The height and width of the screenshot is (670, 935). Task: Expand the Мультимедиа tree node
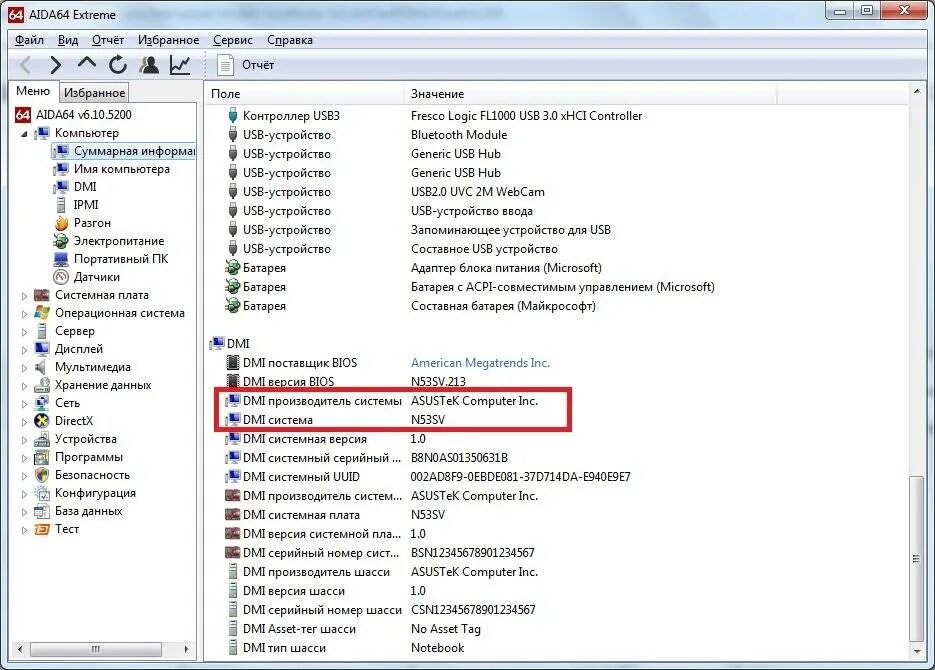coord(24,368)
